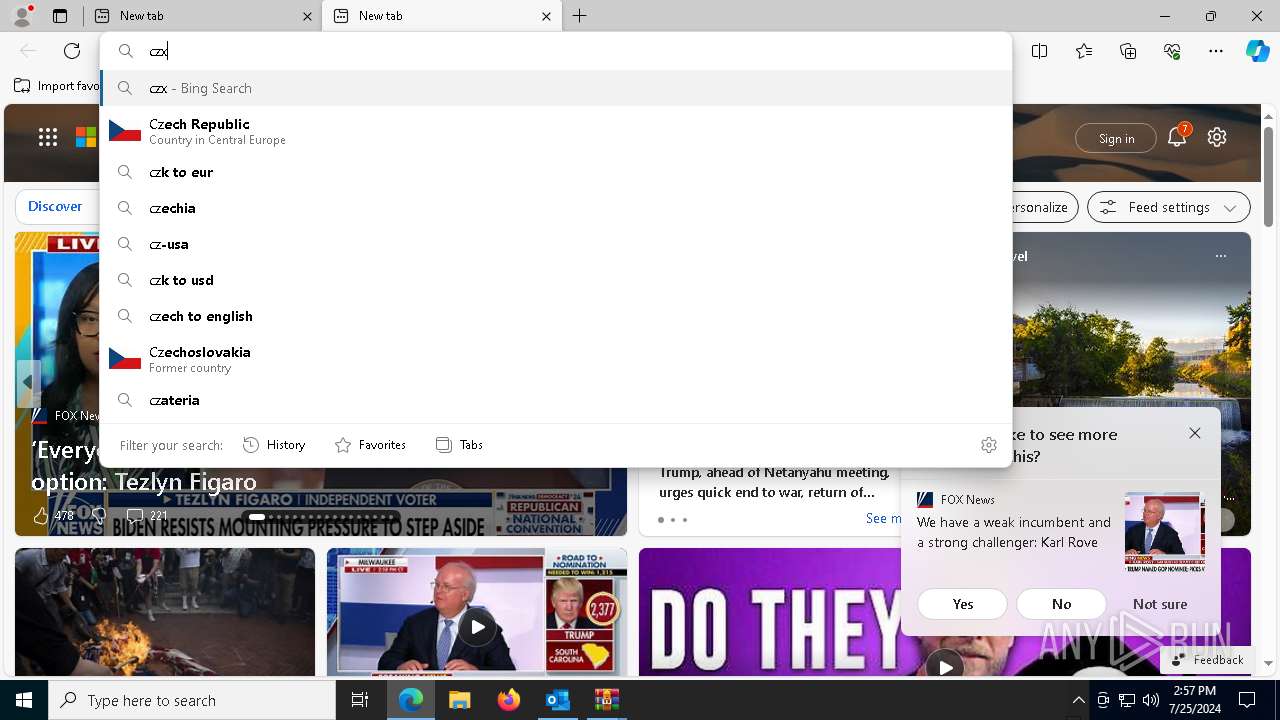This screenshot has height=720, width=1280.
Task: Select 'cz-usa' suggestion
Action: point(556,244)
